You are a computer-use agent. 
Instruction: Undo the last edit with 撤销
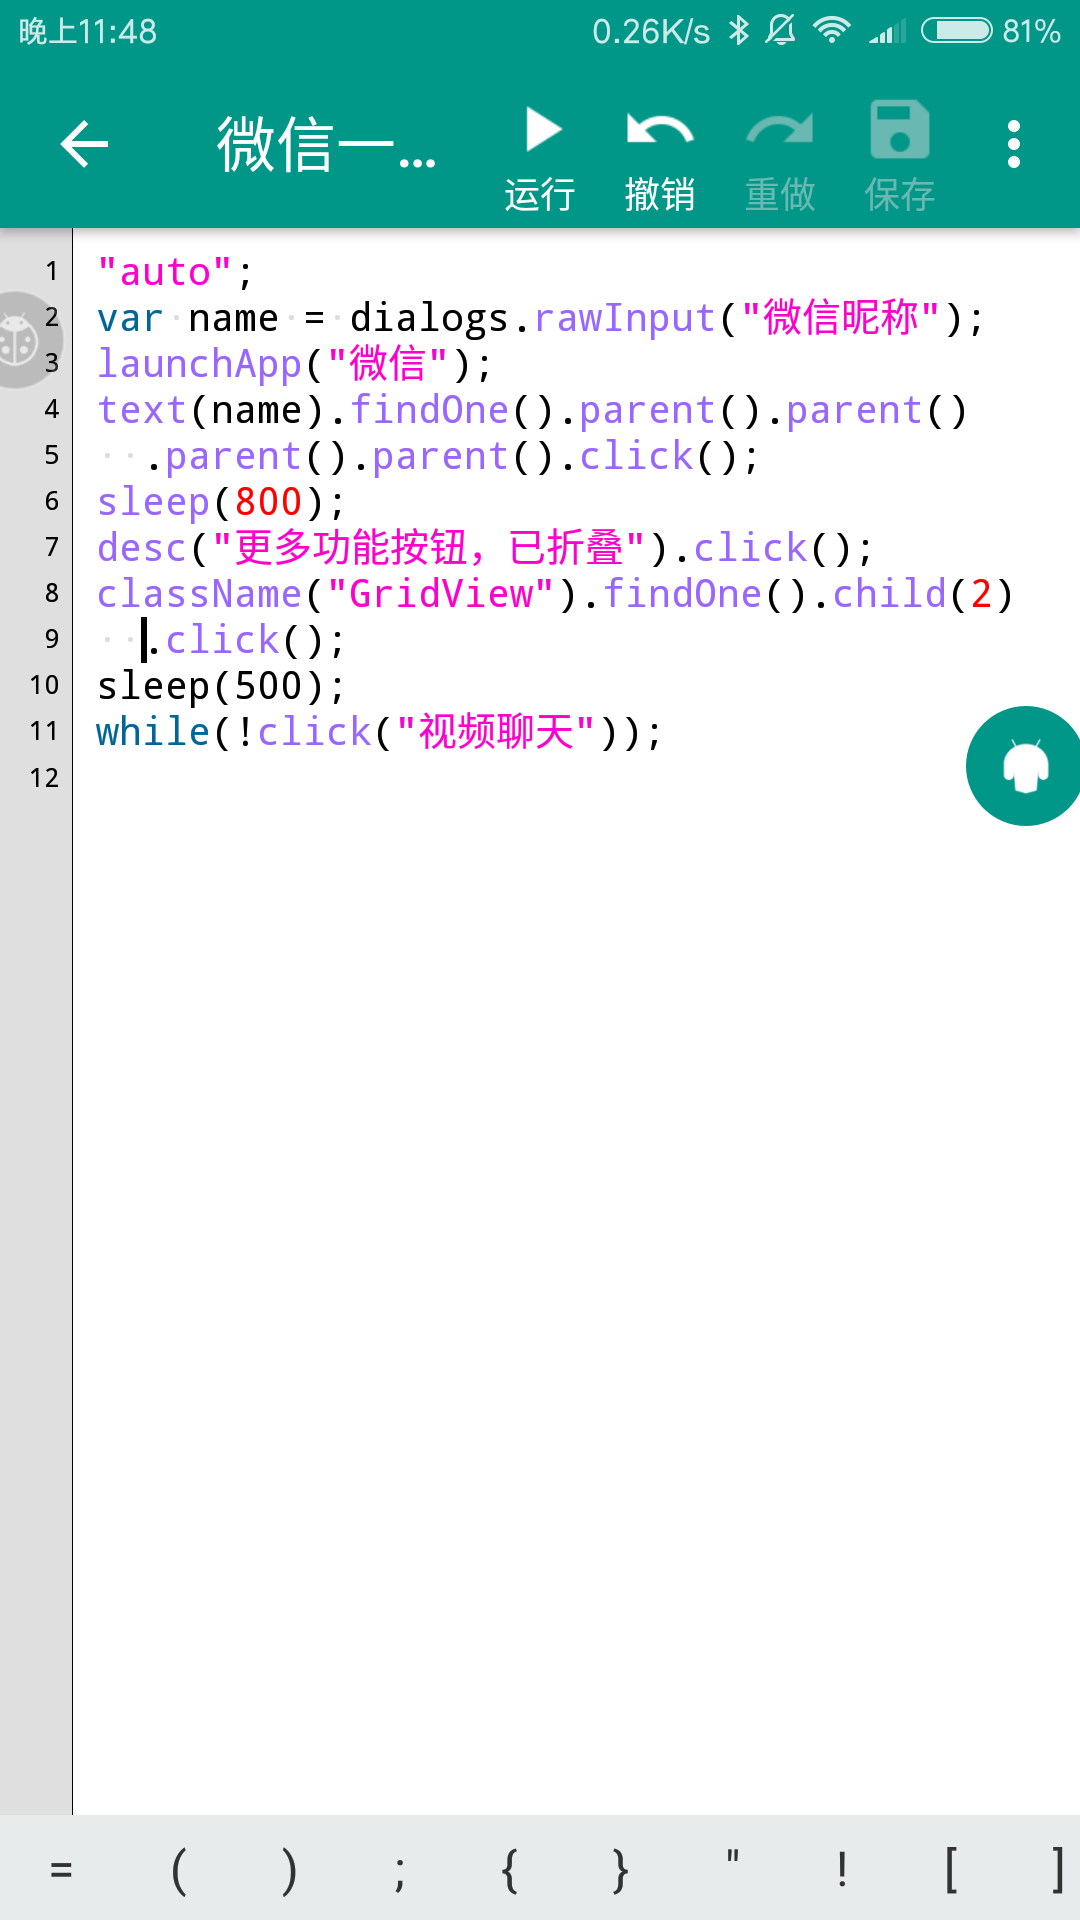pyautogui.click(x=660, y=158)
